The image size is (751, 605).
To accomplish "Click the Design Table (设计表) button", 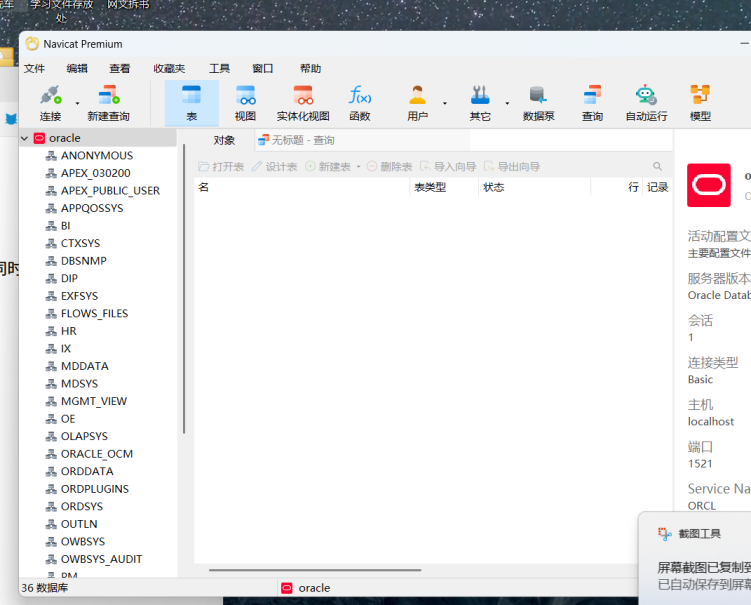I will [x=275, y=167].
